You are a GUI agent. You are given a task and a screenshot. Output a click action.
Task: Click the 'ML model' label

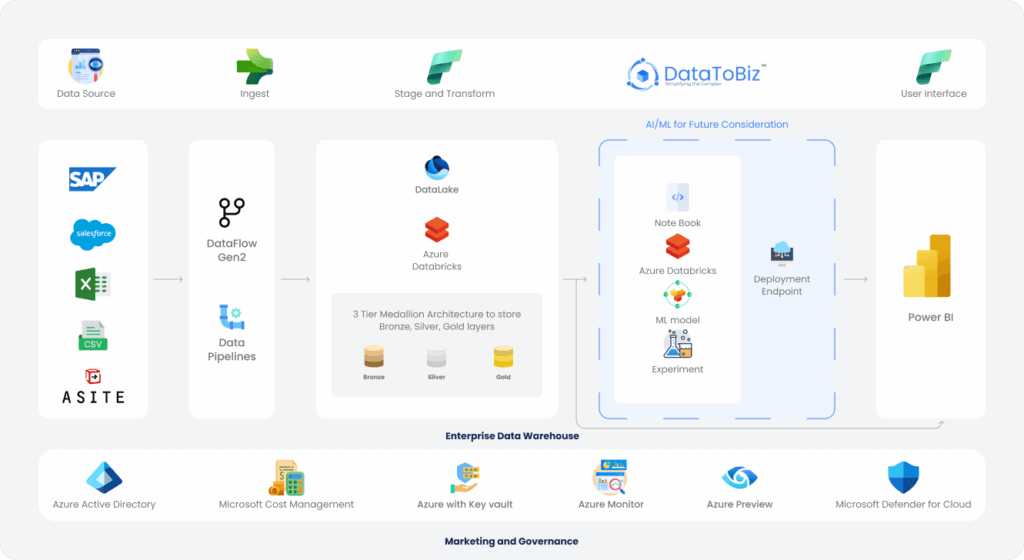click(677, 320)
